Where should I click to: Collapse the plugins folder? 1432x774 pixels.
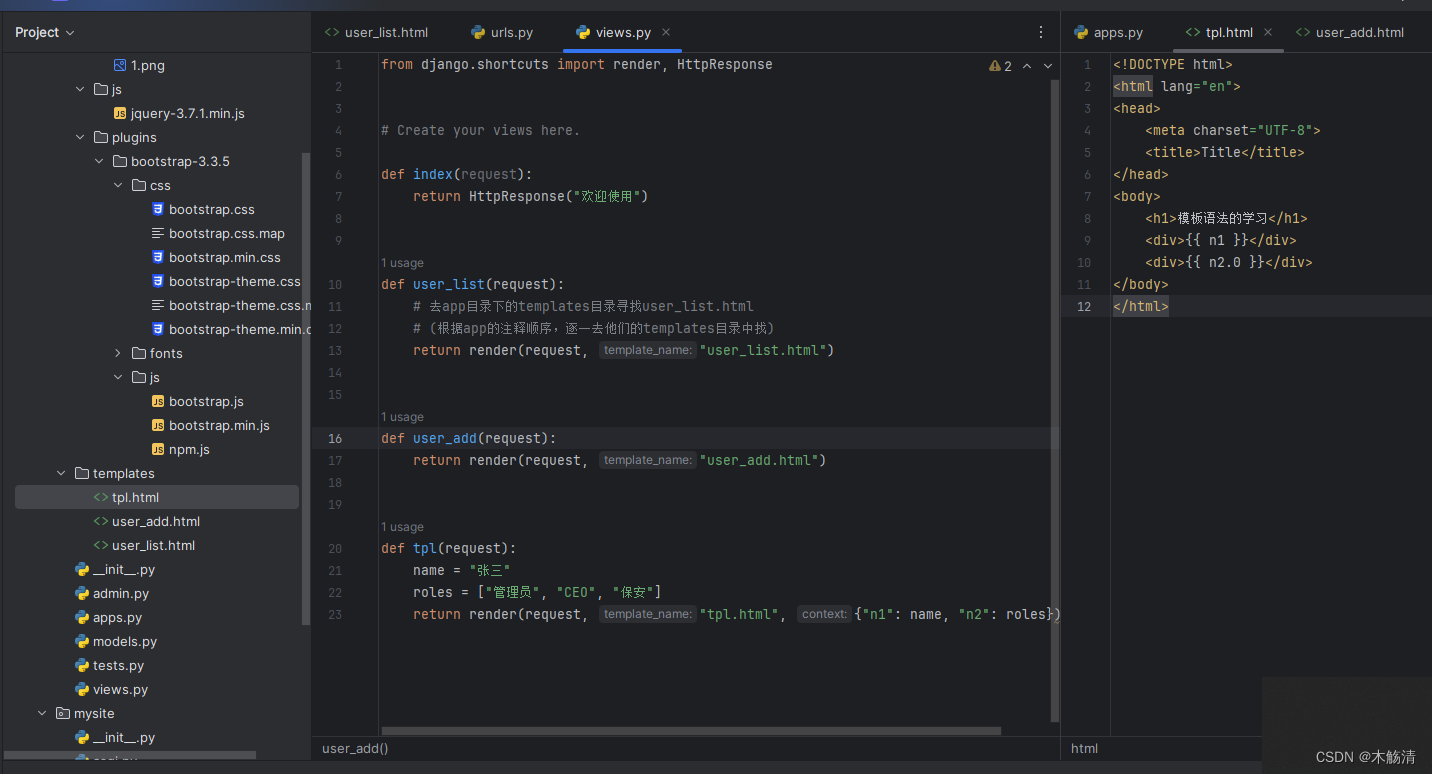[80, 137]
